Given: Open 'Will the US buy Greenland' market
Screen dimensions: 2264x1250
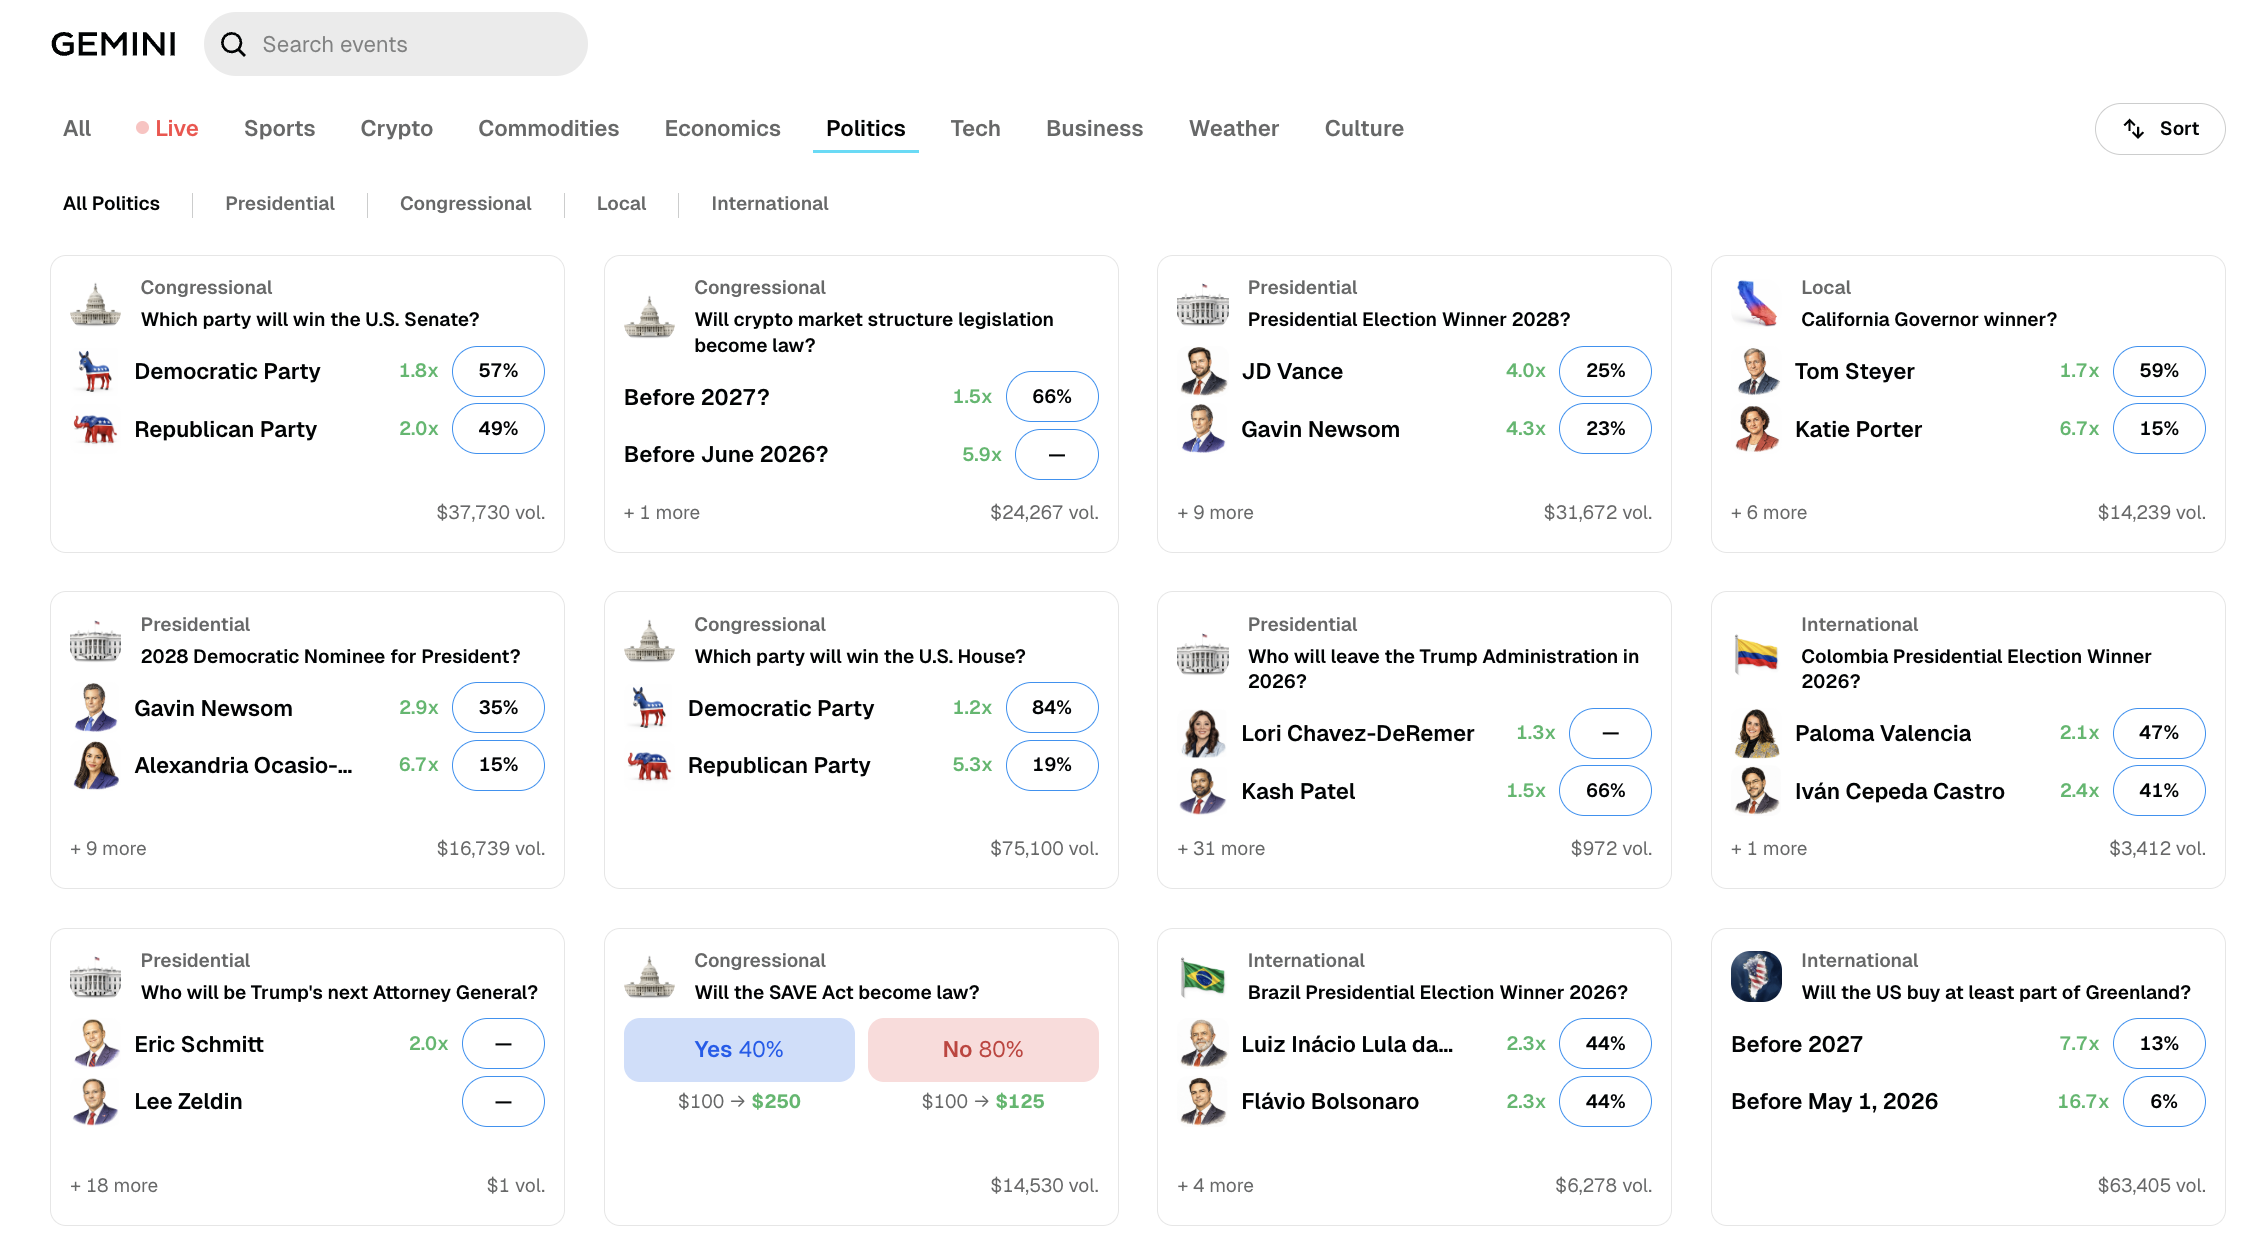Looking at the screenshot, I should [1996, 992].
